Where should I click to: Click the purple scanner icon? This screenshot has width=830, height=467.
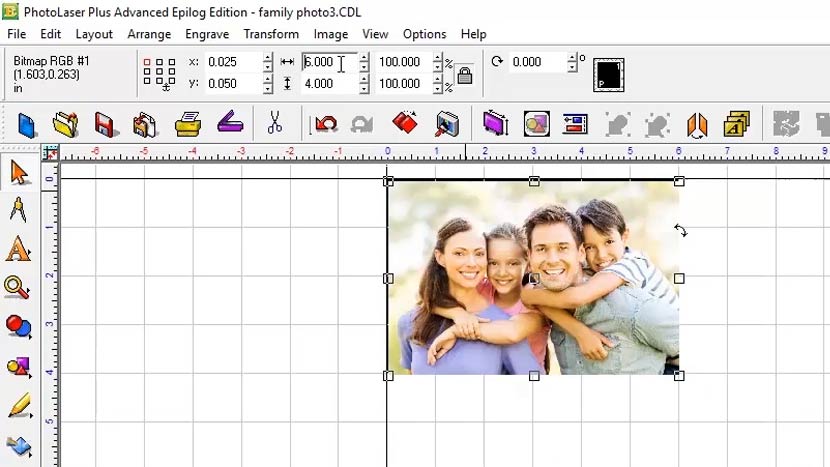tap(231, 124)
